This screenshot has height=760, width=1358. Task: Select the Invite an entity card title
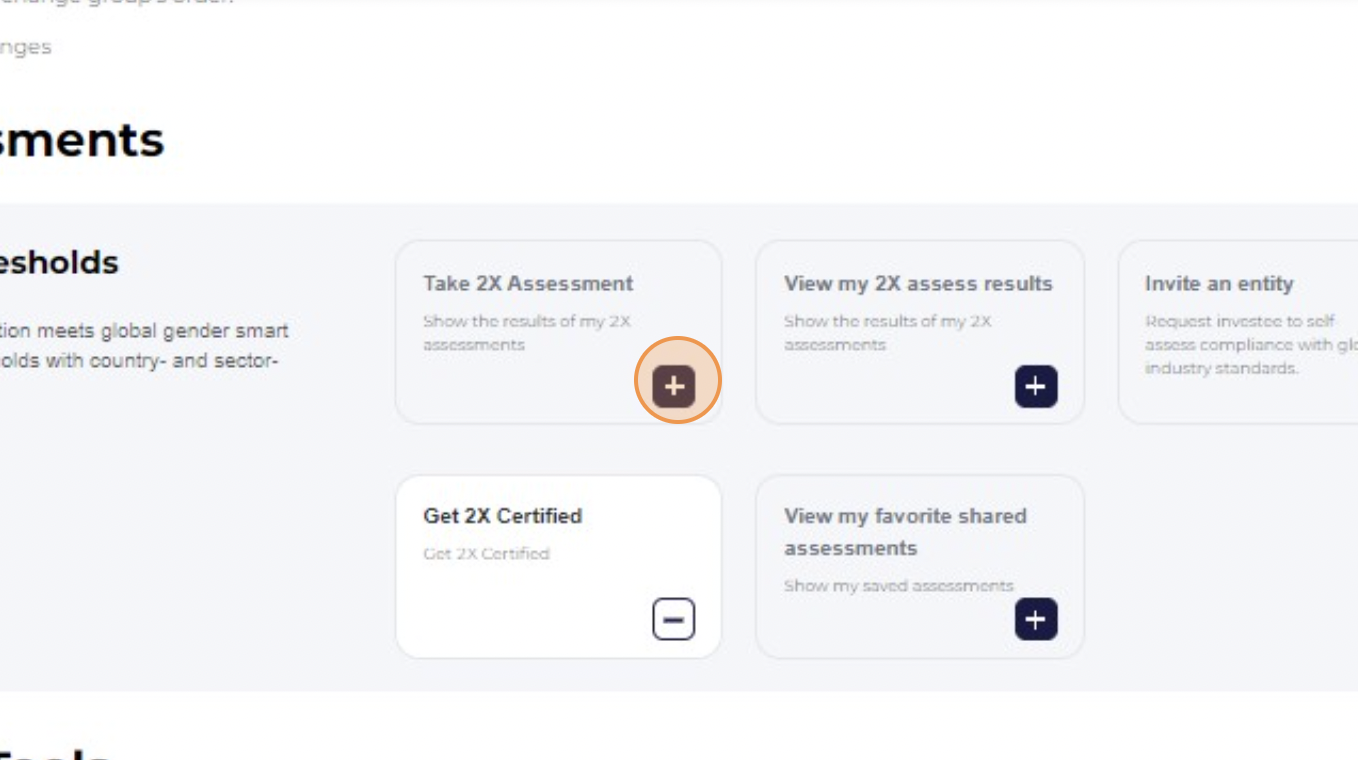pos(1219,283)
